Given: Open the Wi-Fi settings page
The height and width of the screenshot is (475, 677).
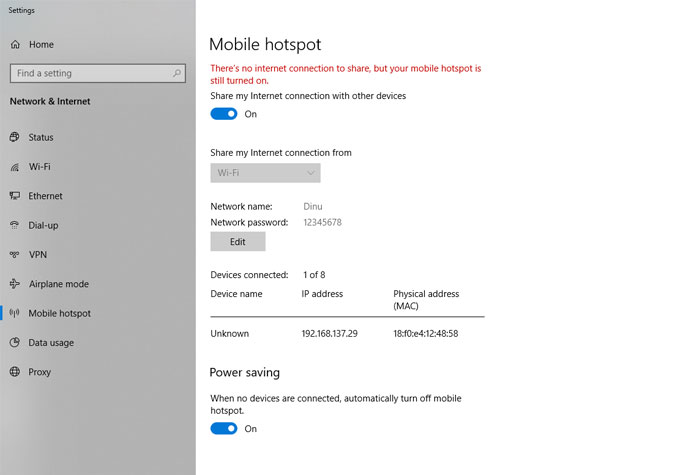Looking at the screenshot, I should 40,167.
